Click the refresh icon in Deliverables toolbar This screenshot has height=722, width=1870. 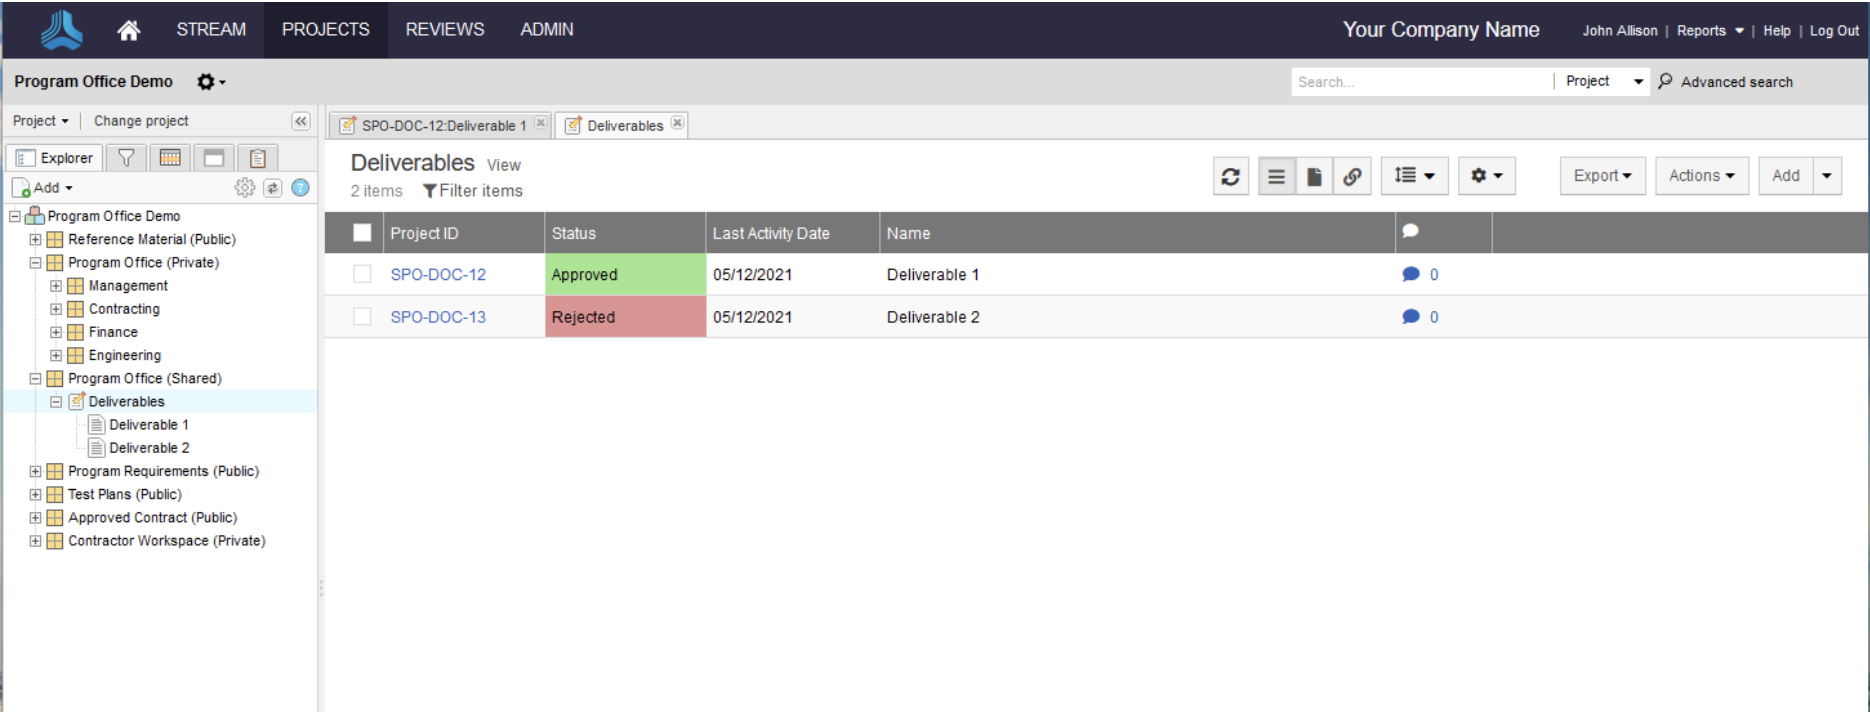(x=1230, y=177)
